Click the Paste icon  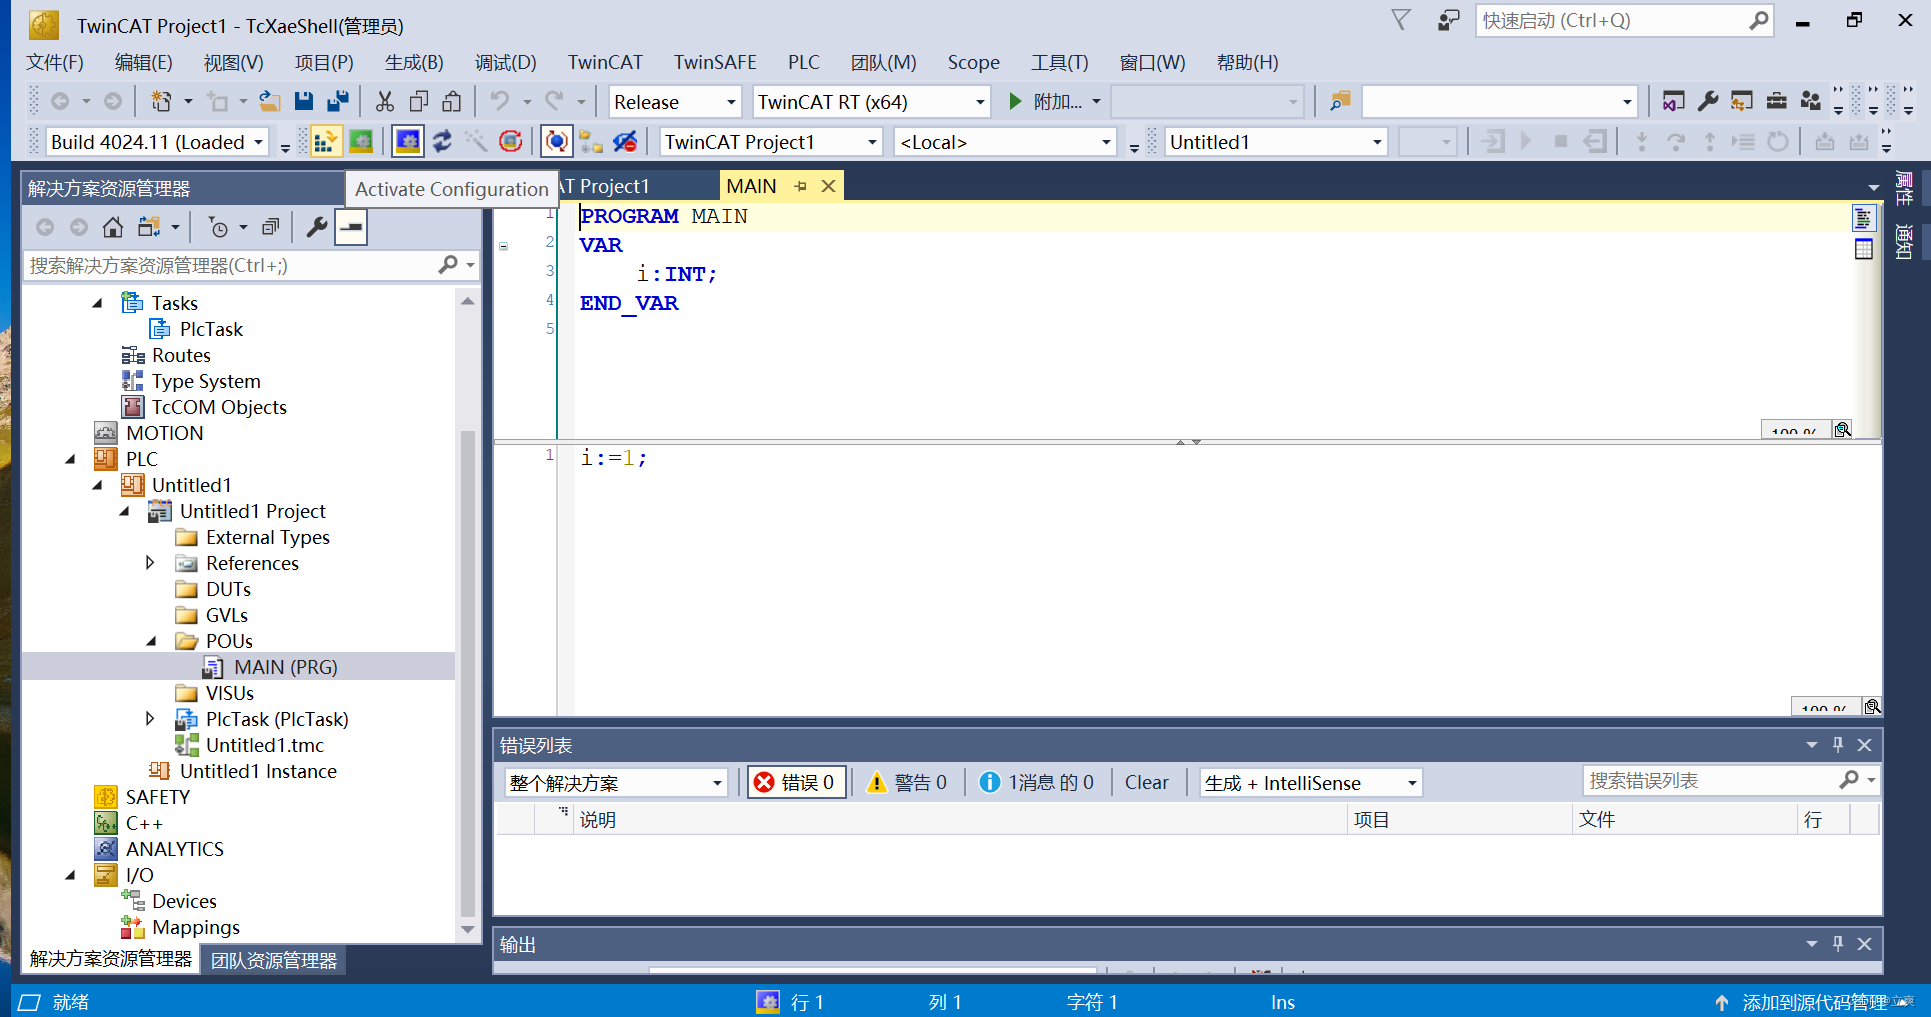tap(452, 101)
